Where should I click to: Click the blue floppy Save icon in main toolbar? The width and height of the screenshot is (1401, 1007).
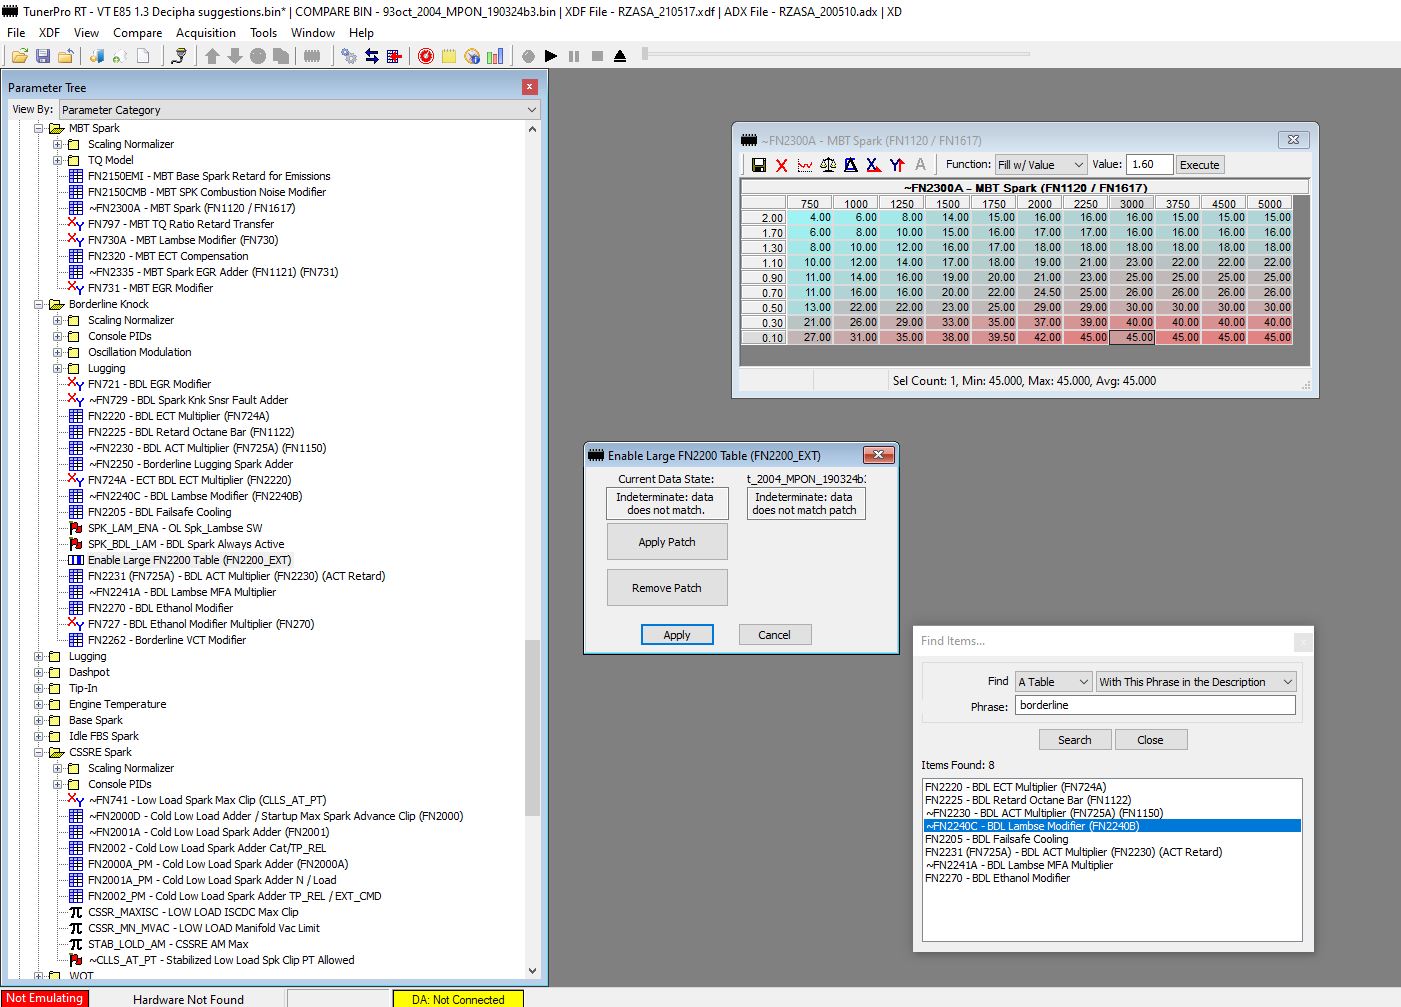click(42, 56)
